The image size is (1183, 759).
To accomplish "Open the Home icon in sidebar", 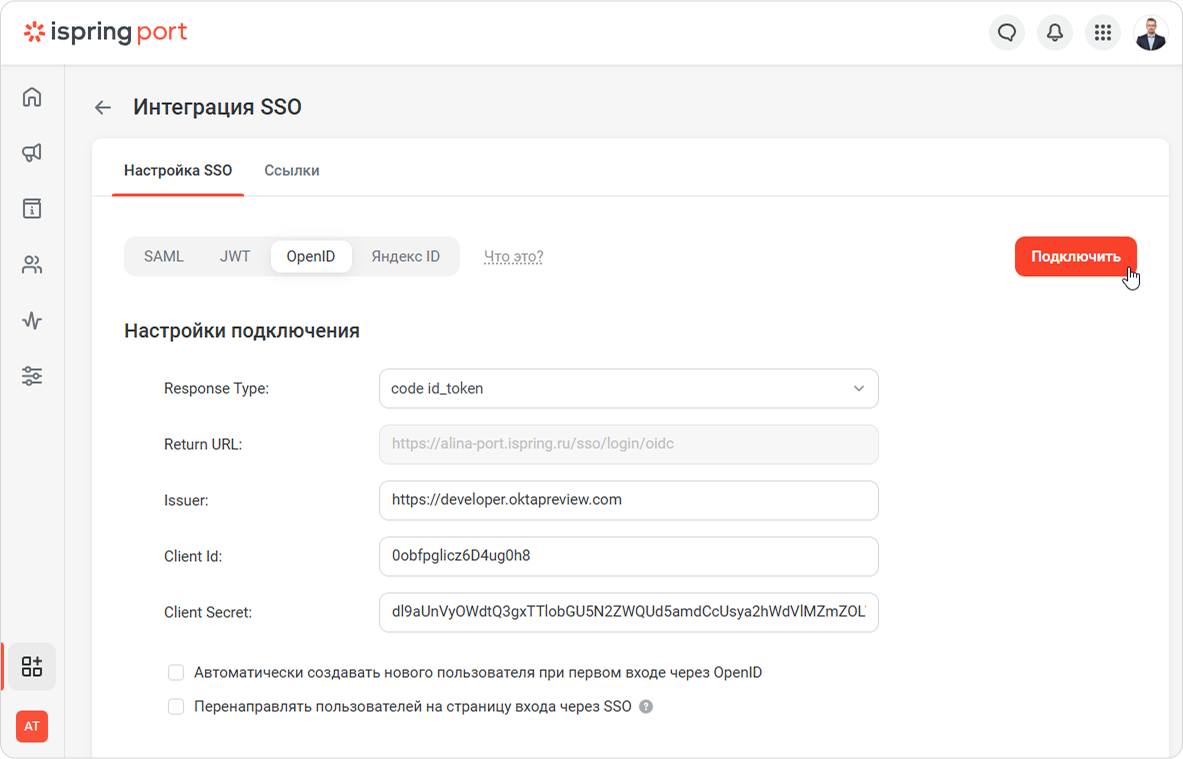I will (x=32, y=97).
